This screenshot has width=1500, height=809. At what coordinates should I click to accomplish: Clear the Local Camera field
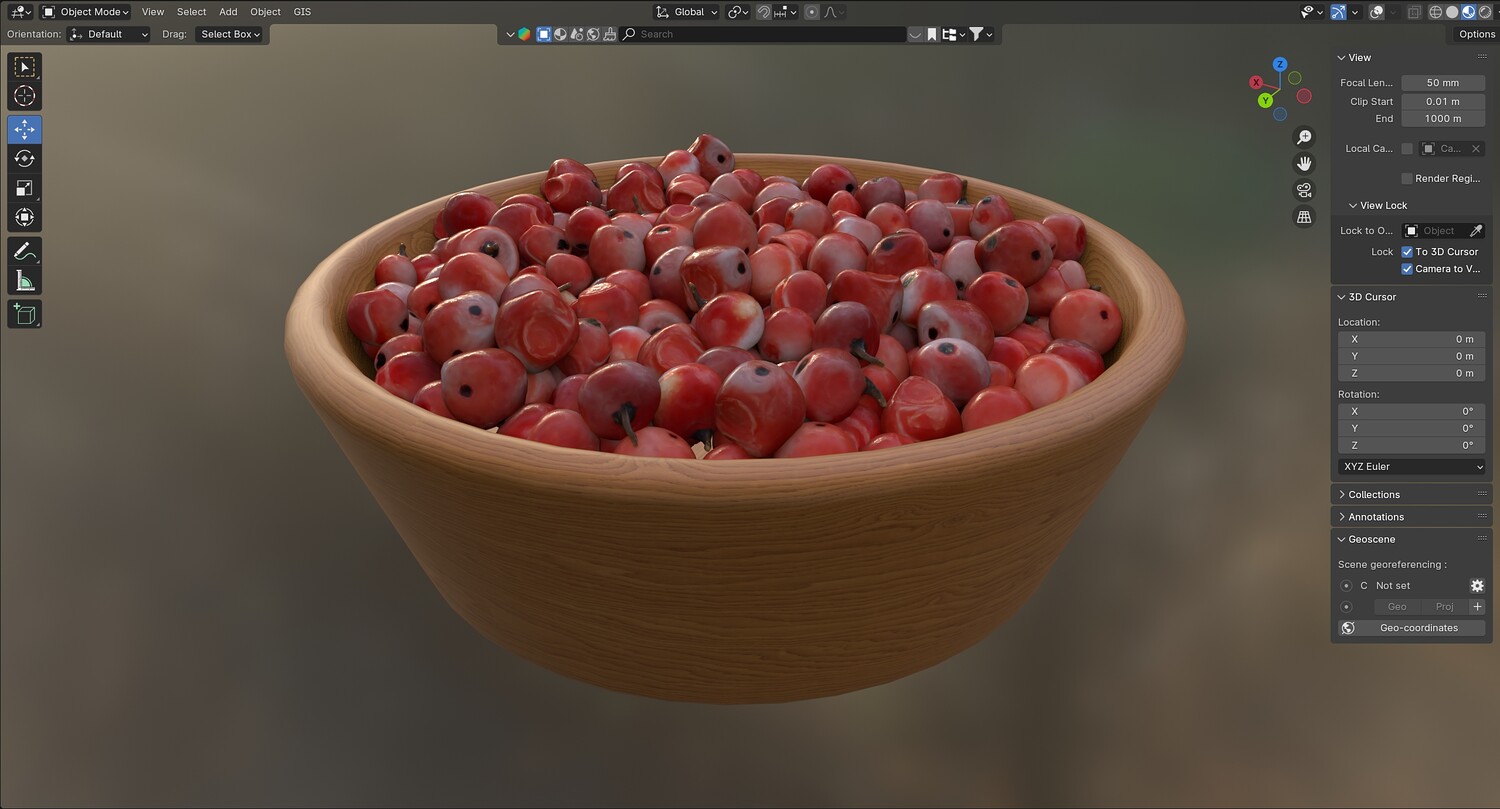1475,149
